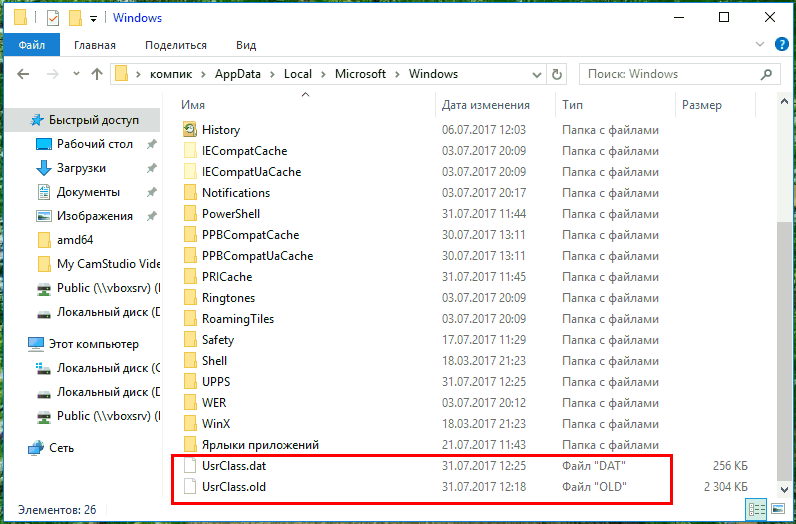Click the New folder quick access icon
796x524 pixels.
pyautogui.click(x=75, y=18)
